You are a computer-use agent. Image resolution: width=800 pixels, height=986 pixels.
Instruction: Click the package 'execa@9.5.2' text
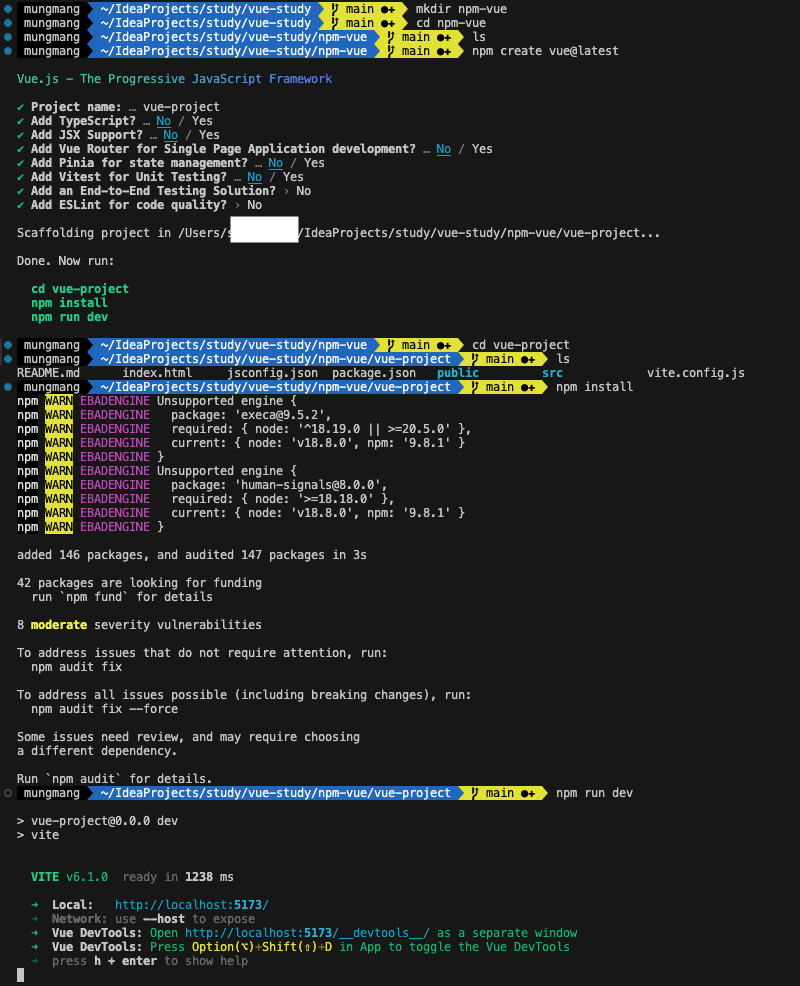[283, 415]
